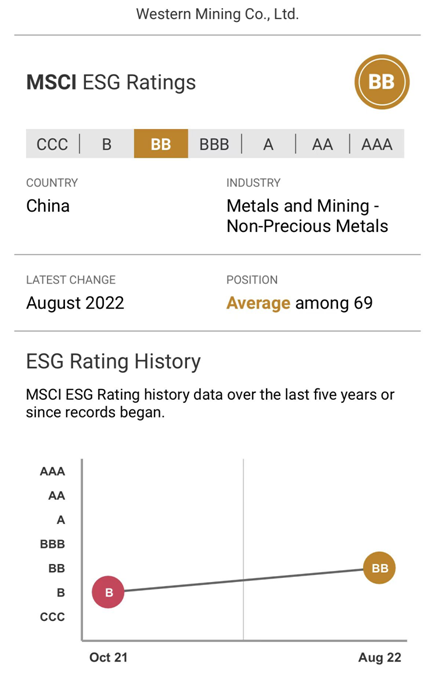Click the AAA cell in the rating scale
Image resolution: width=434 pixels, height=676 pixels.
pos(377,144)
